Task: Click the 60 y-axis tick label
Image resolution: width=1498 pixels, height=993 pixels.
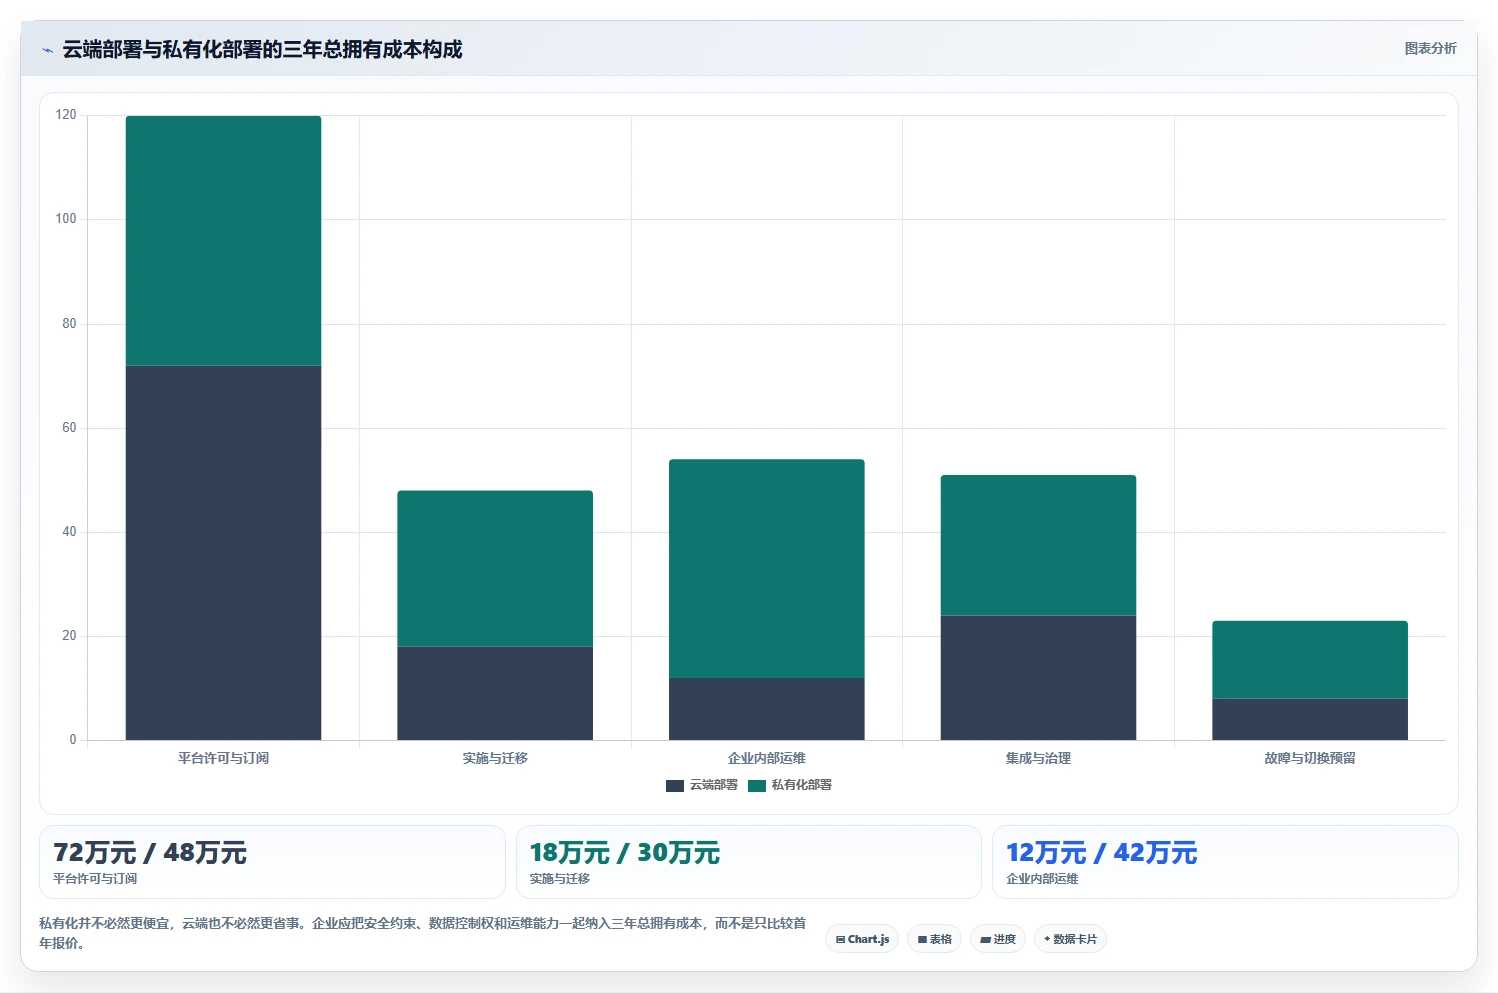Action: [69, 428]
